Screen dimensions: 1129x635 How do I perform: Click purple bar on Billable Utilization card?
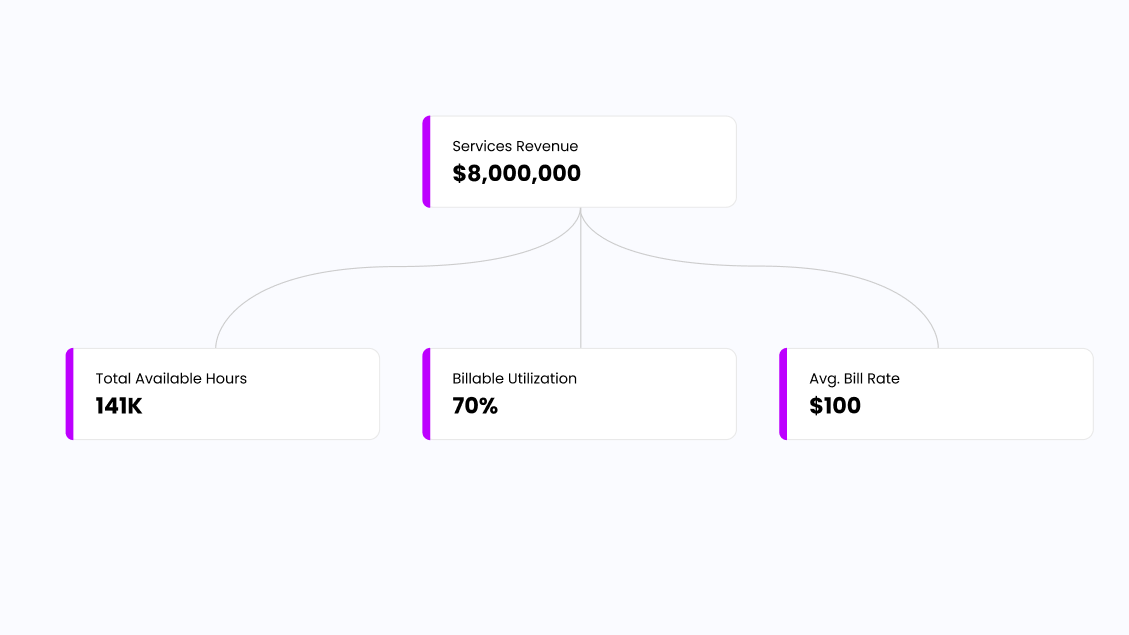click(426, 394)
